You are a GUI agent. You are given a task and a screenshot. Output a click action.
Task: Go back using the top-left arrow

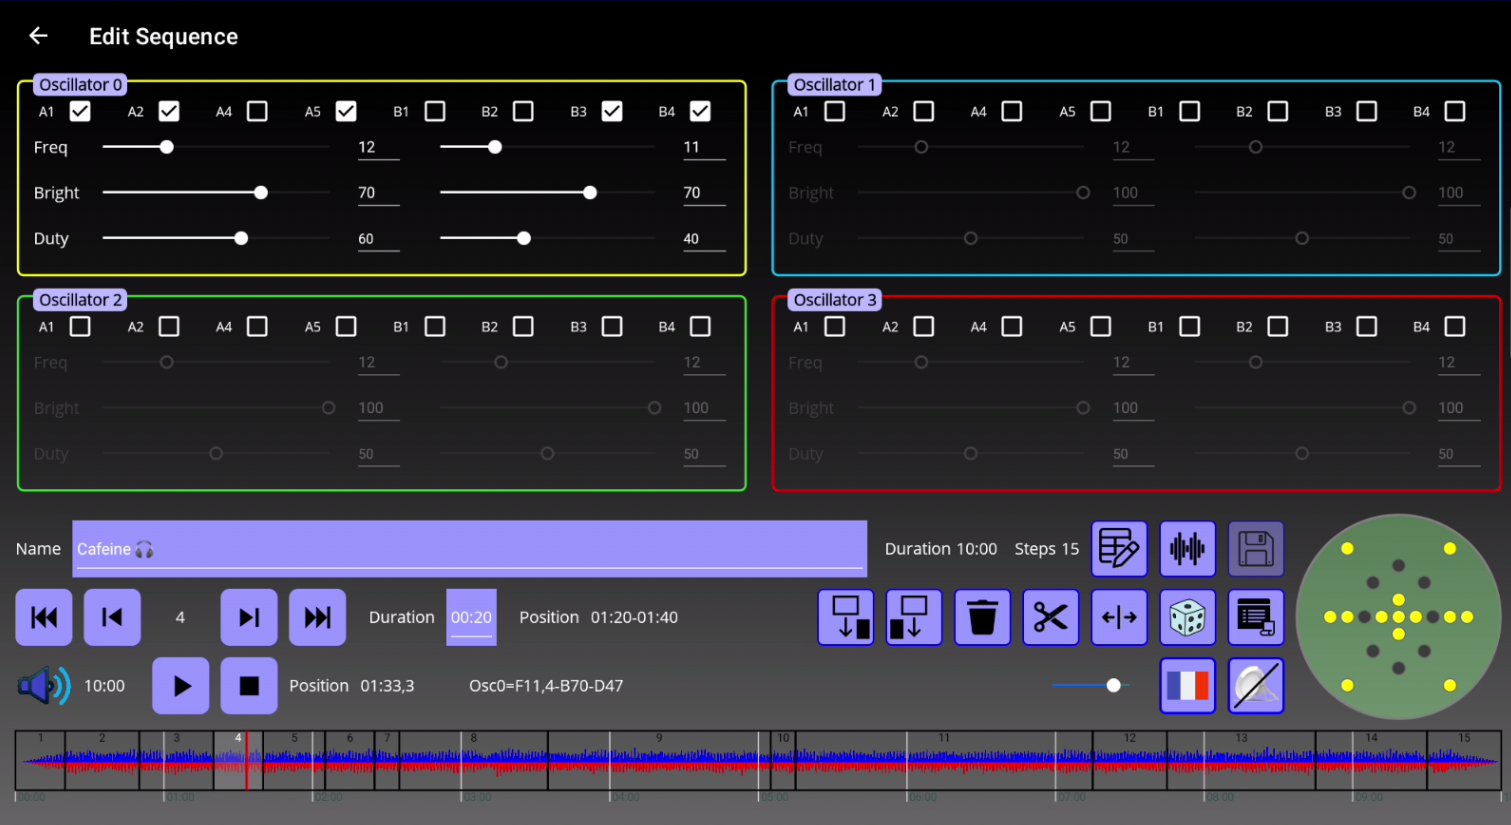coord(38,36)
